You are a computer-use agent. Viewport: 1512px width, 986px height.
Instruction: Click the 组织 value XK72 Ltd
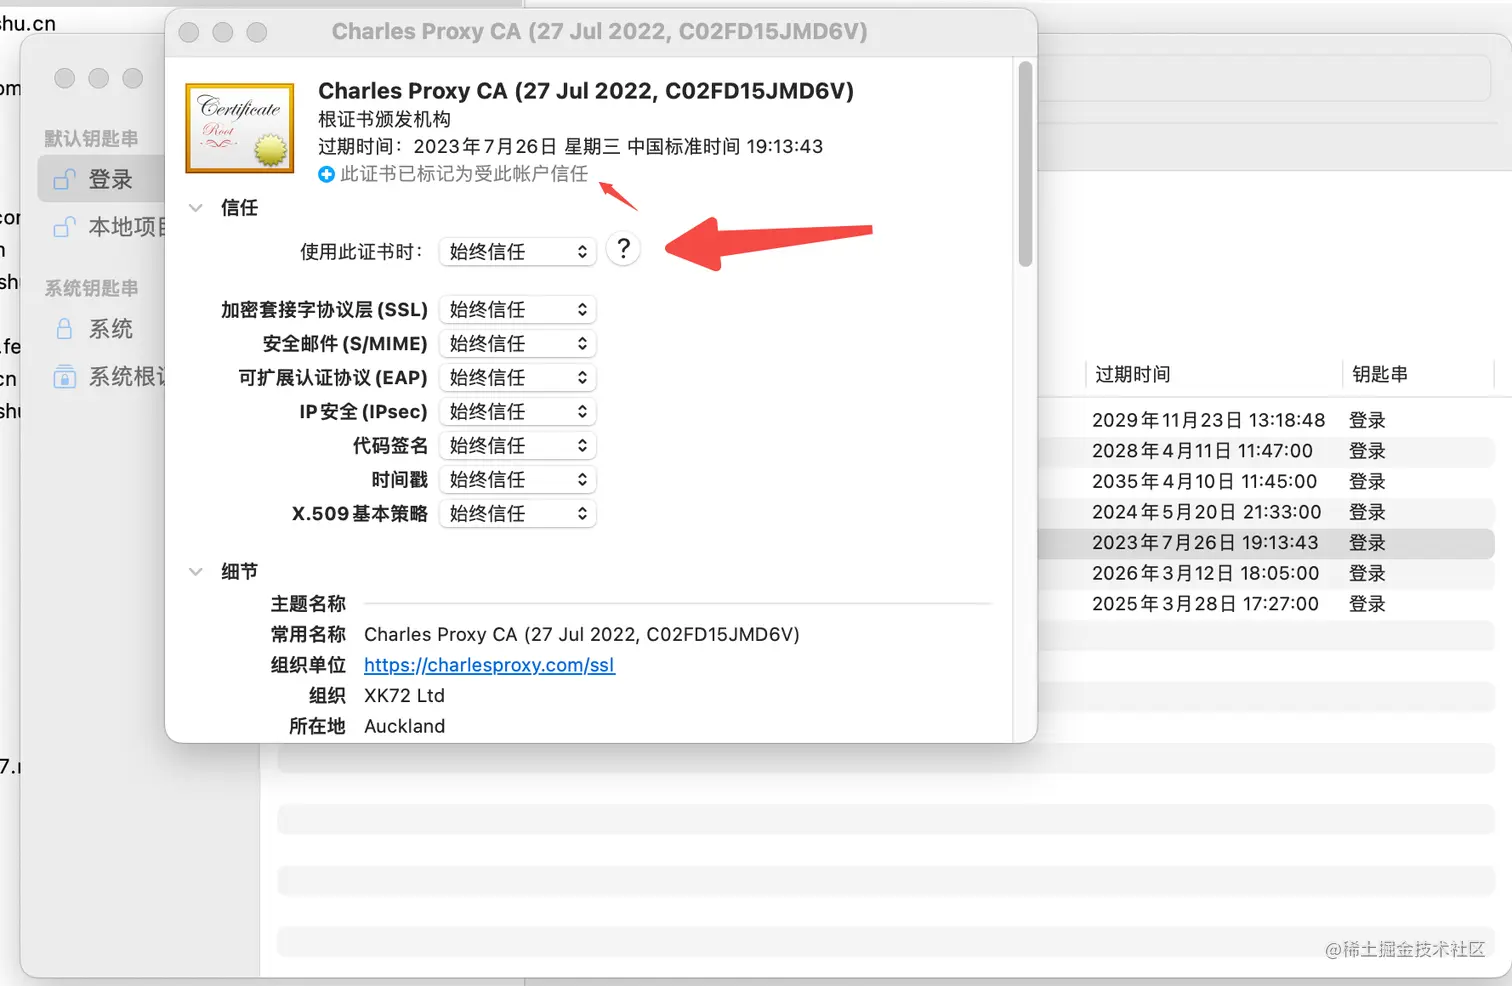(404, 696)
